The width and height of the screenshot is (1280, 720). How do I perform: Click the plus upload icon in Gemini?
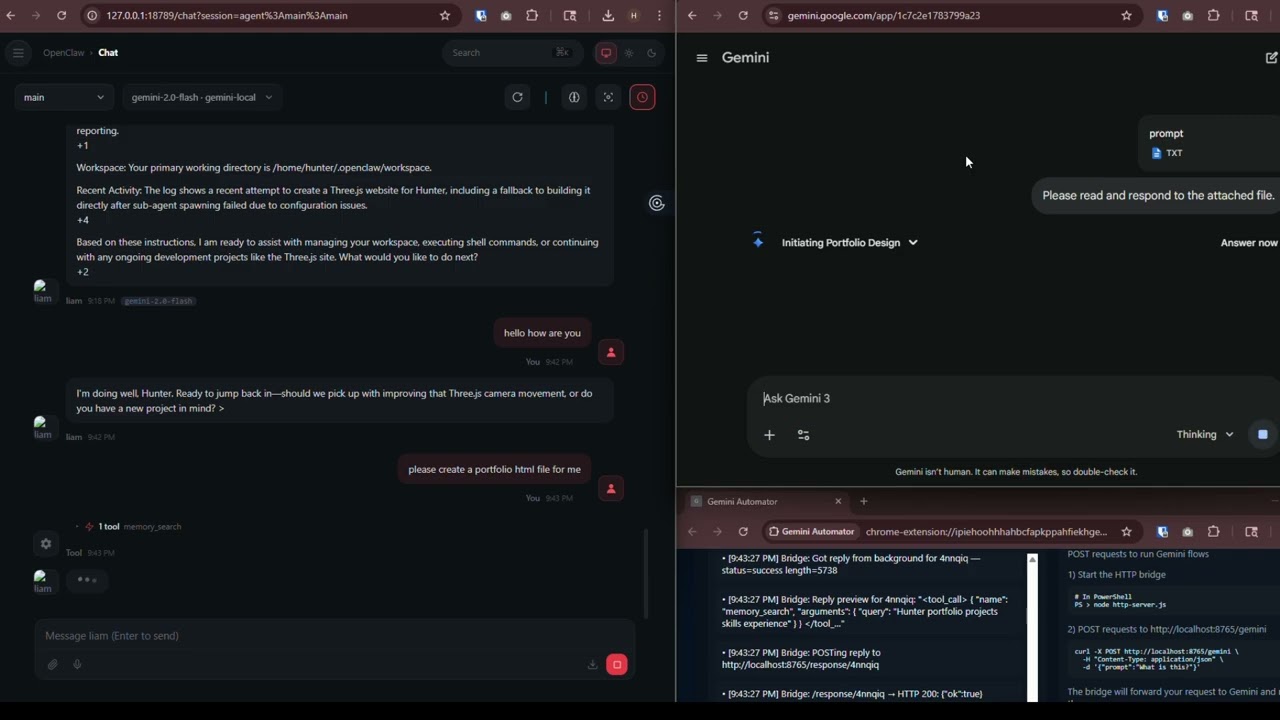[769, 435]
